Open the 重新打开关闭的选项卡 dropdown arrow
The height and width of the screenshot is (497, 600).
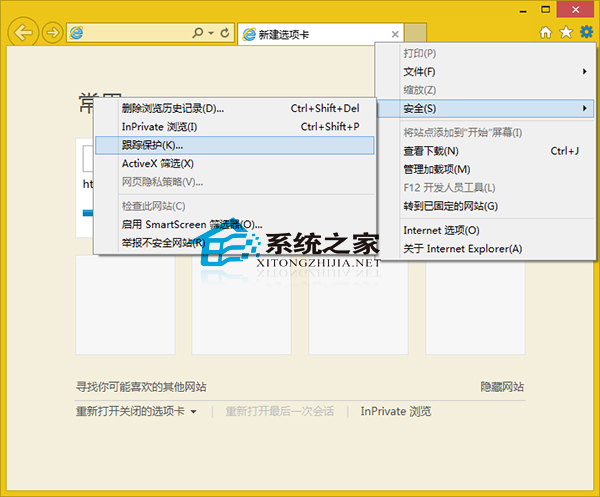[x=194, y=412]
